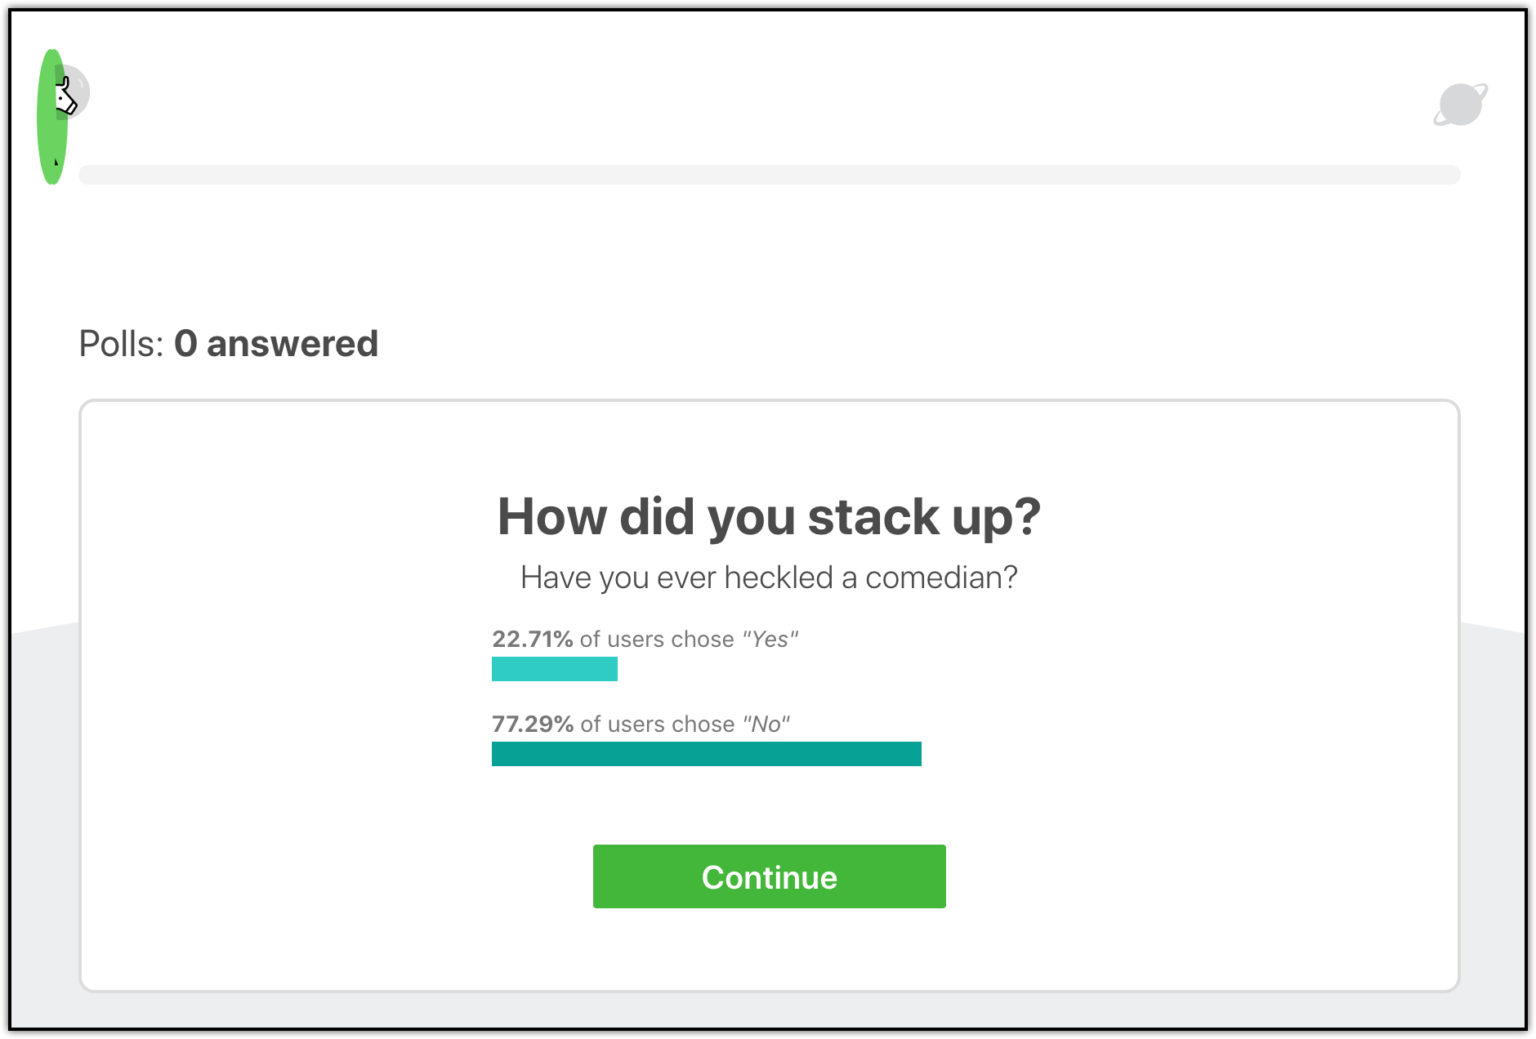Select the dark 'No' result bar
1536x1039 pixels.
[705, 753]
